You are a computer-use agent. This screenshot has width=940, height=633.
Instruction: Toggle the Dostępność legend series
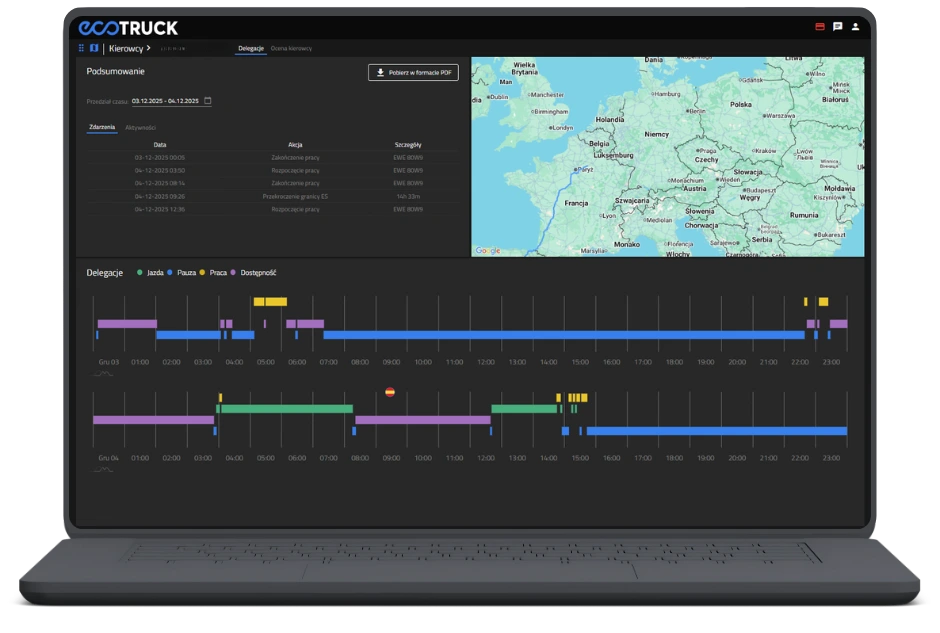[254, 272]
